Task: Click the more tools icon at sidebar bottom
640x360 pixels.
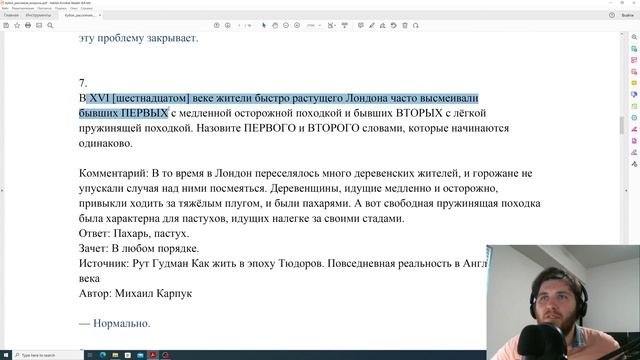Action: 634,164
